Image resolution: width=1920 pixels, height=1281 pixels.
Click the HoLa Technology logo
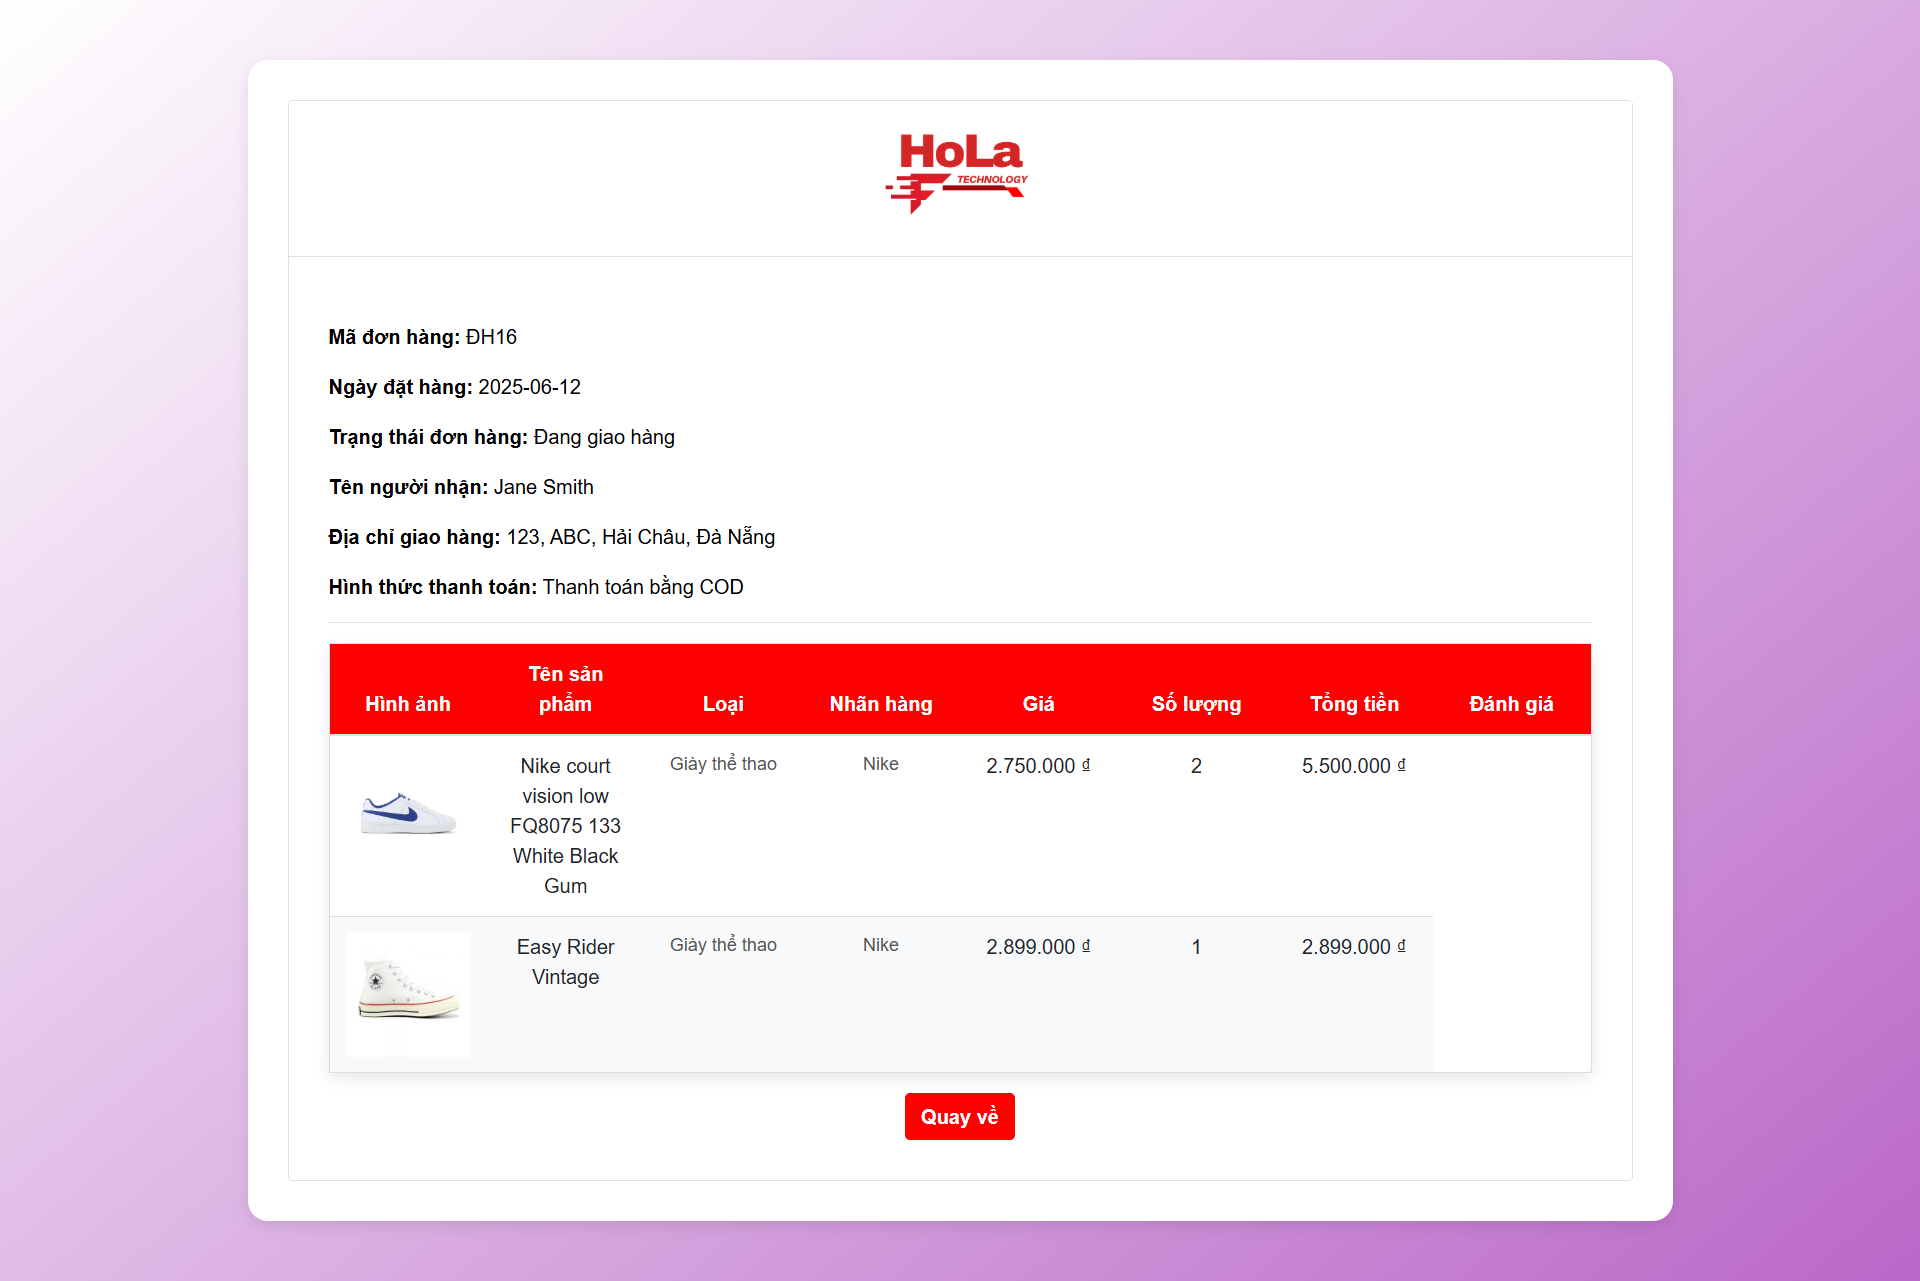coord(957,173)
